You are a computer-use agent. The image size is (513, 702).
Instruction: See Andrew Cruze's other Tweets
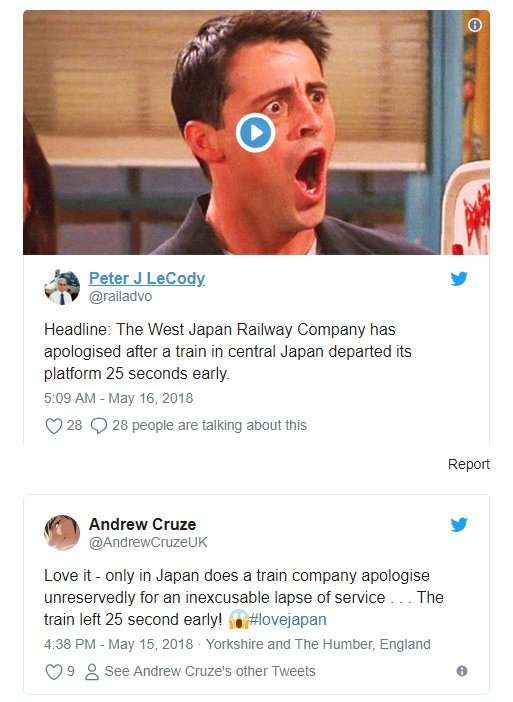(x=200, y=672)
